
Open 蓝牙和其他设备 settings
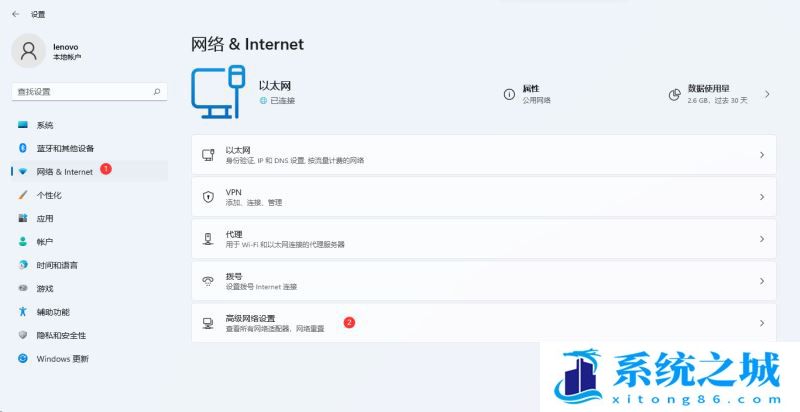click(65, 148)
